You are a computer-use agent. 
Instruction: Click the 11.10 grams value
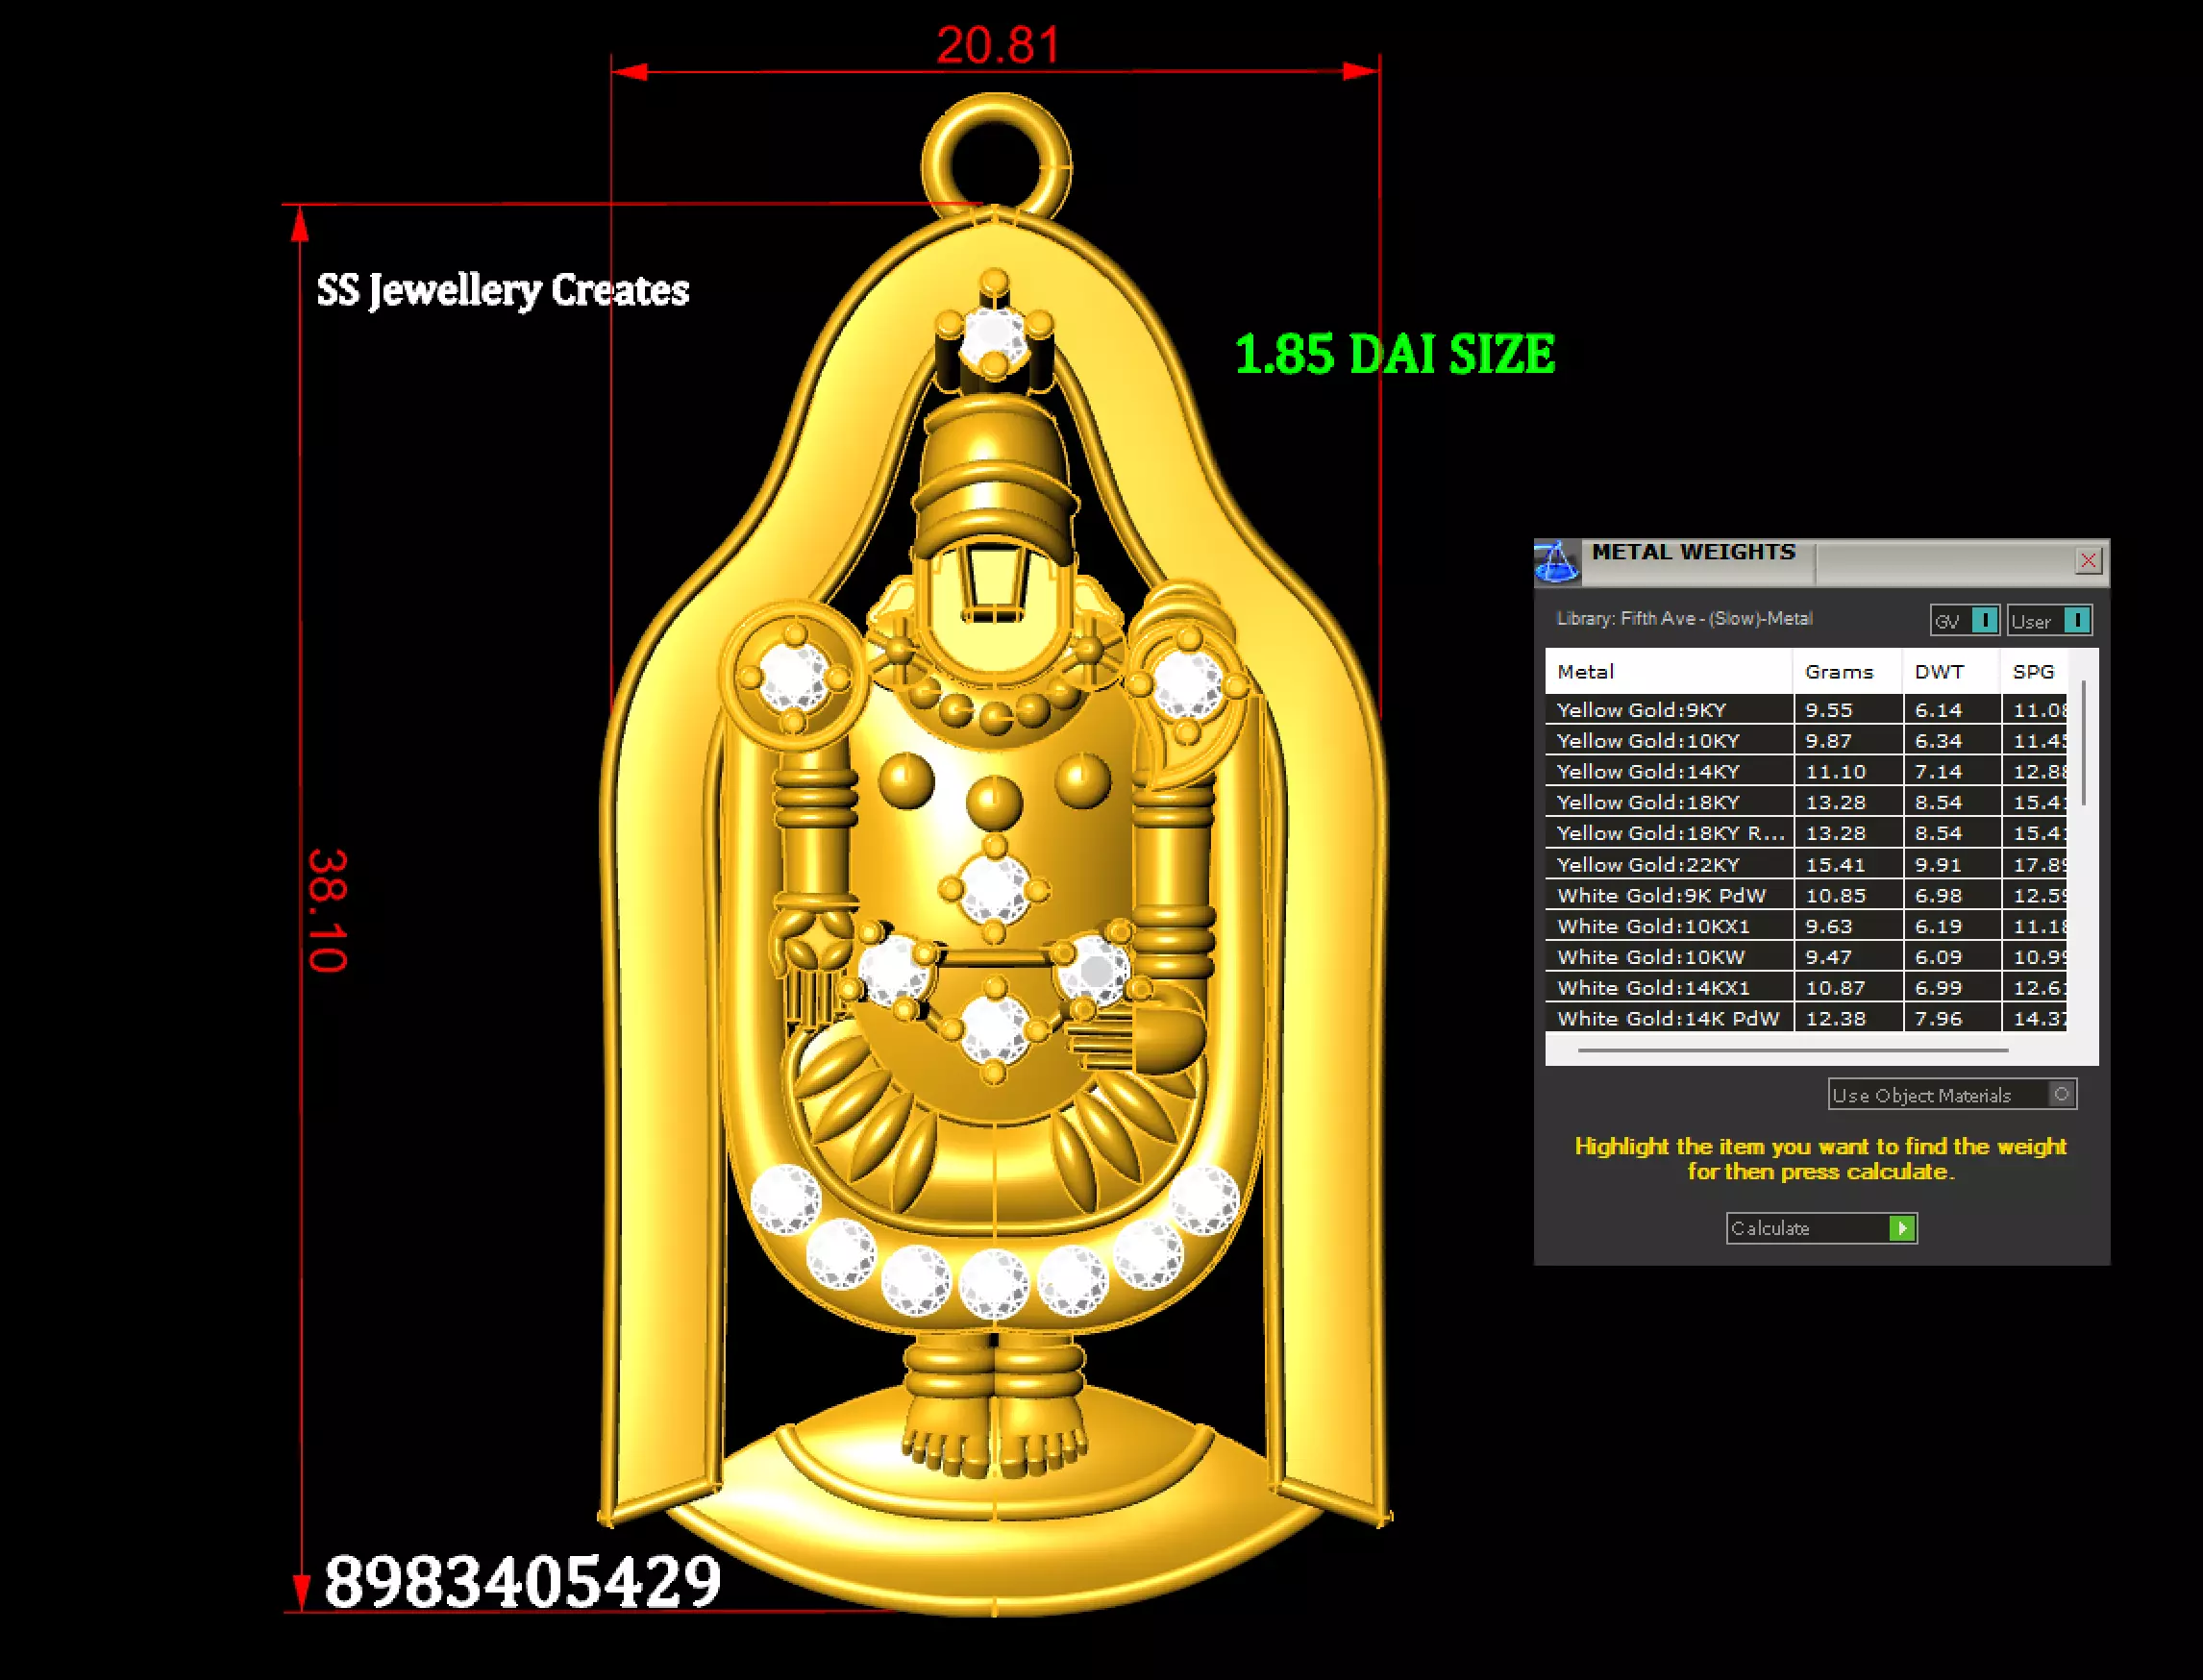point(1835,772)
